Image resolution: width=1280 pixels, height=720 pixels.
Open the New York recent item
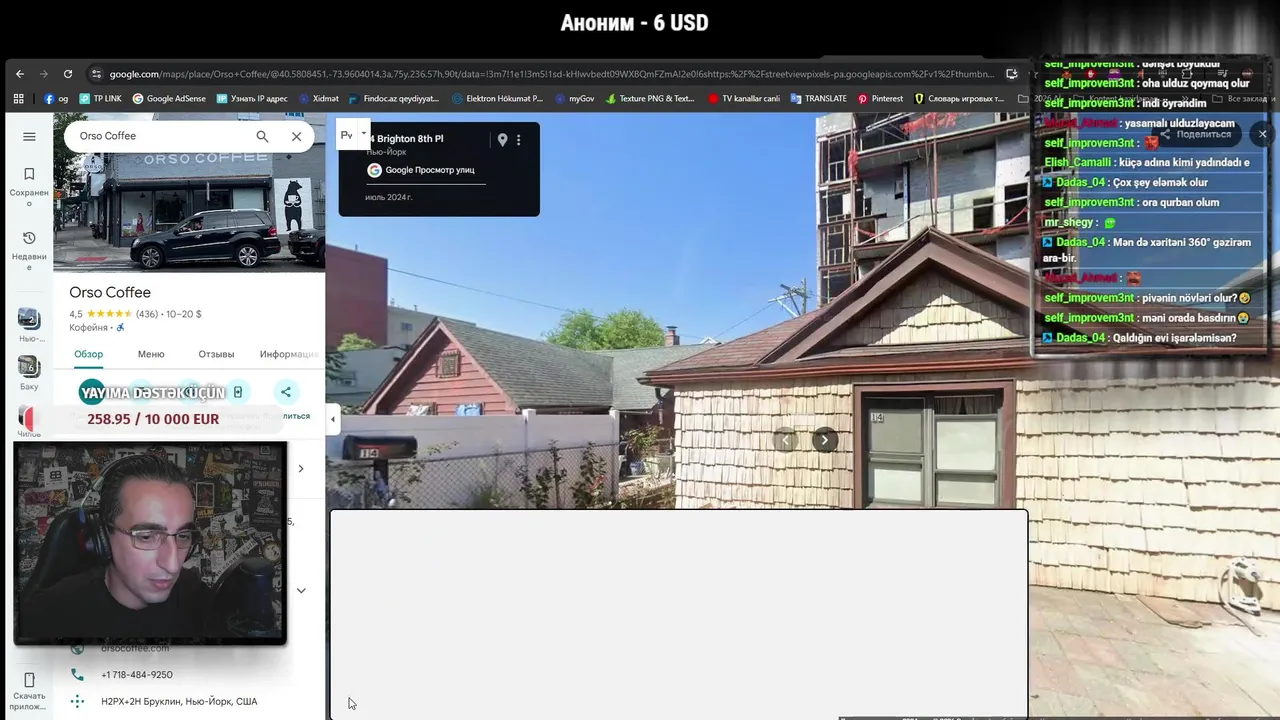(x=29, y=324)
